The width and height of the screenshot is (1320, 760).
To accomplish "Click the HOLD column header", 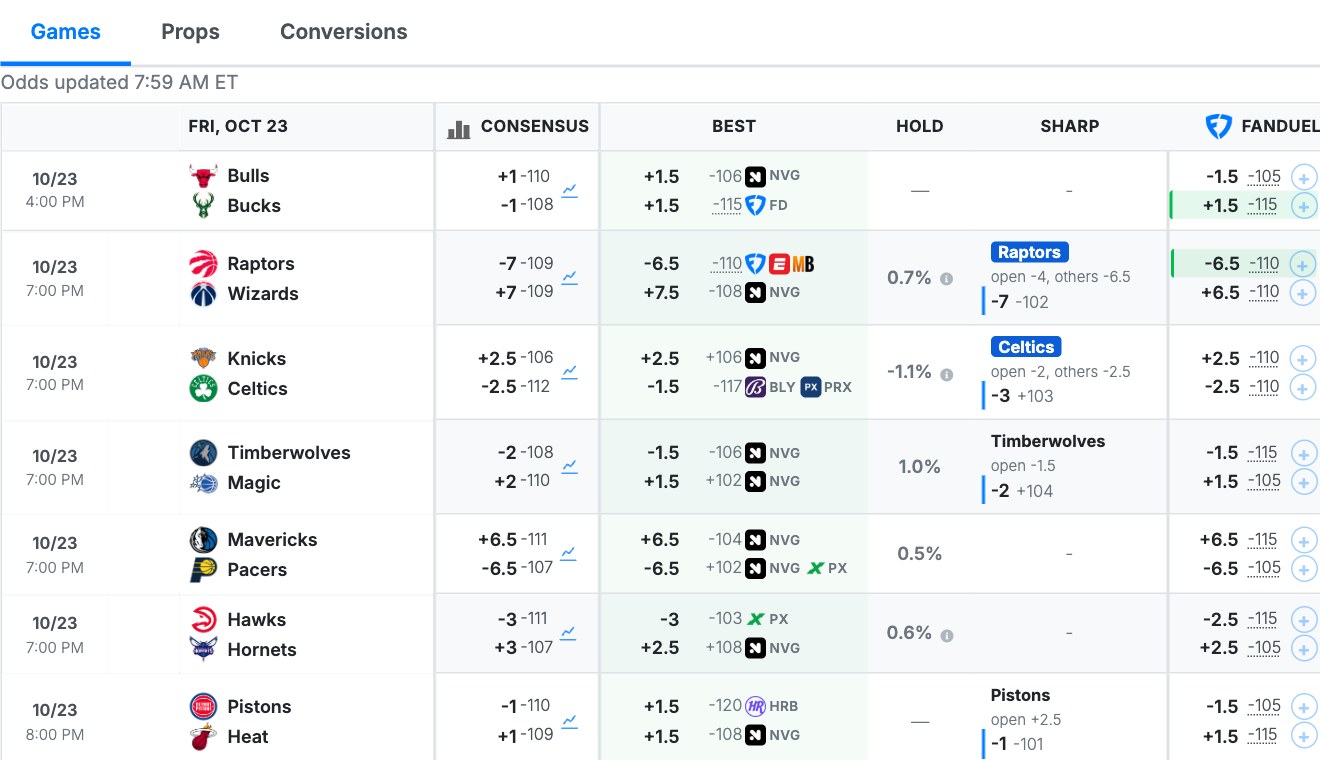I will [x=920, y=126].
